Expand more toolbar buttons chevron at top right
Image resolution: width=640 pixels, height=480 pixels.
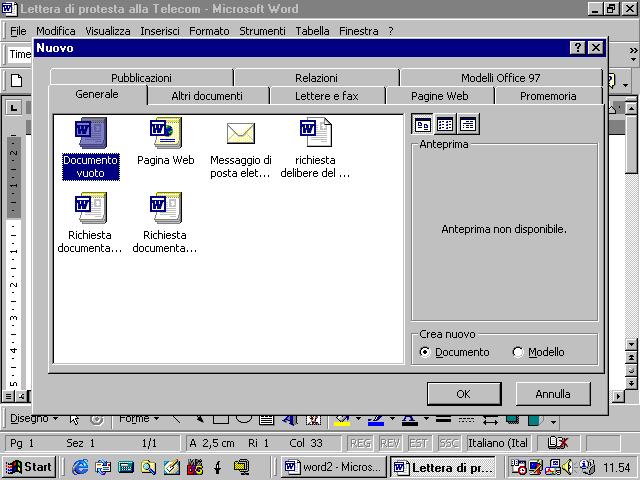(633, 53)
